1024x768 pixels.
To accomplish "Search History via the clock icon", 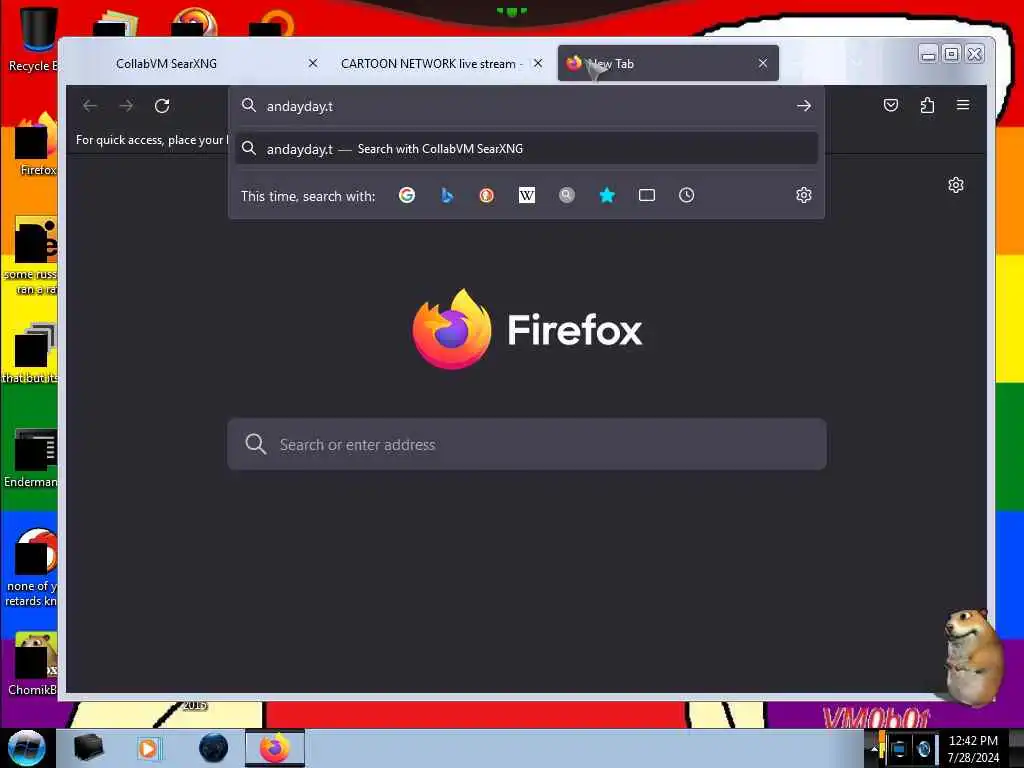I will tap(686, 195).
